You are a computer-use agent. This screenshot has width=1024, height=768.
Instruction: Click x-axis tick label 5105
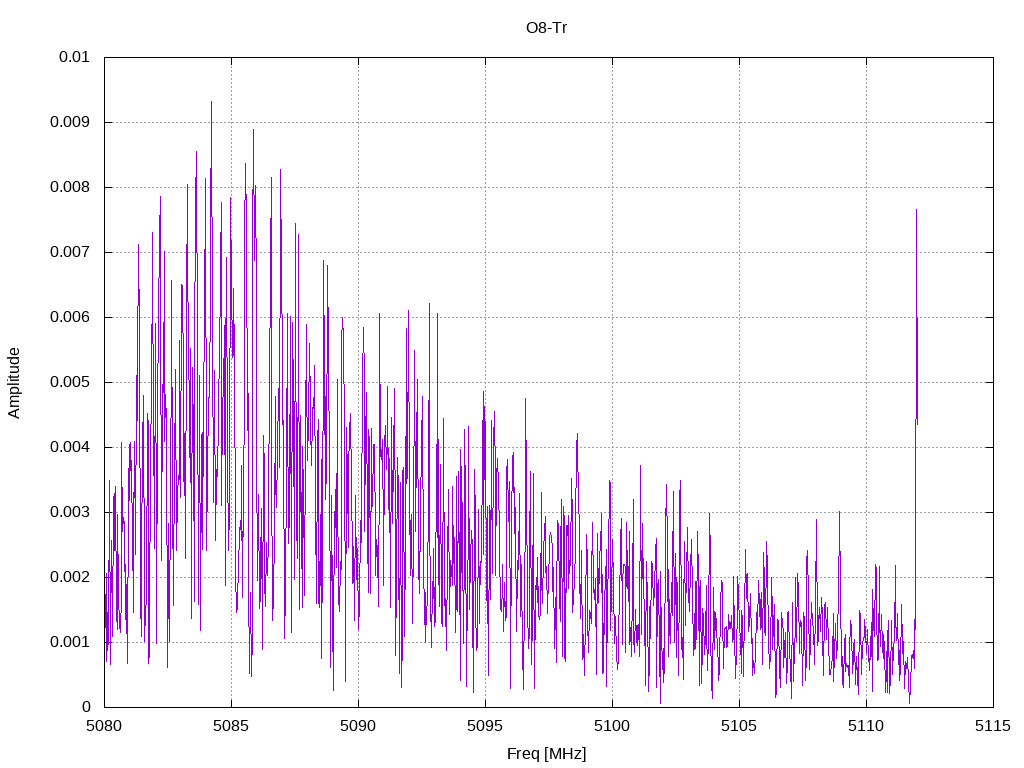[739, 726]
